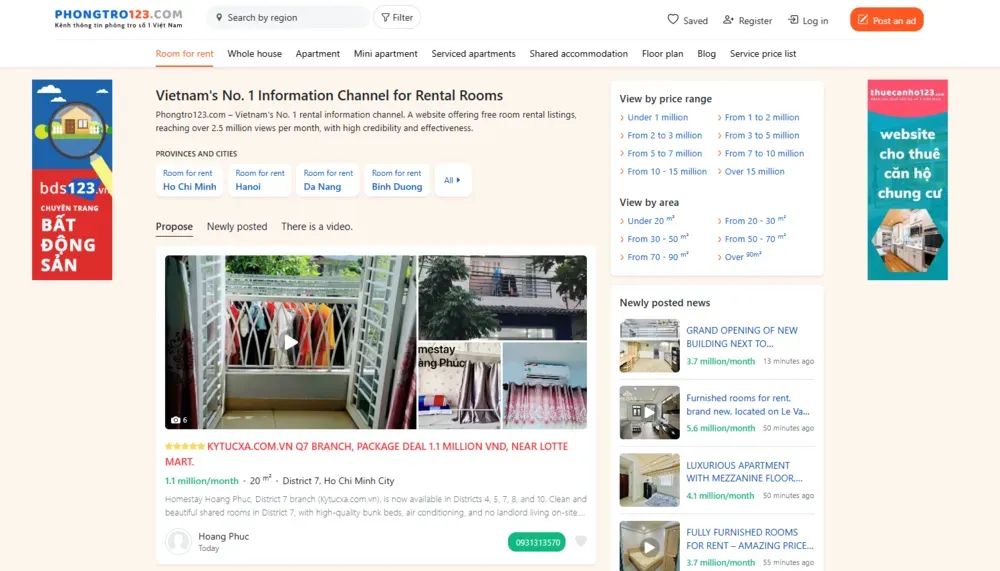The width and height of the screenshot is (1000, 571).
Task: Select the Room for rent menu tab
Action: pyautogui.click(x=184, y=54)
